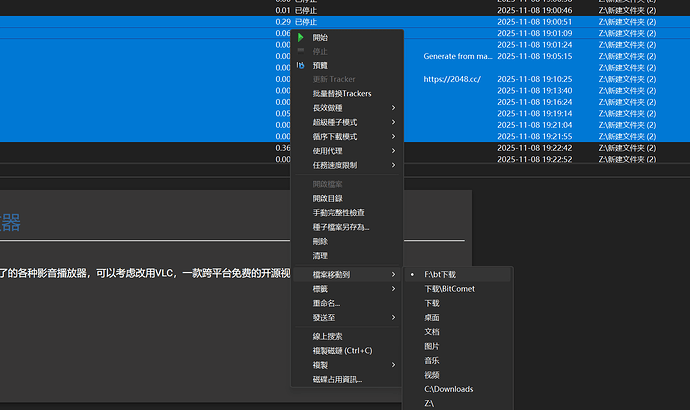Open 磁碟占用資訊... from the menu
The width and height of the screenshot is (690, 410).
pyautogui.click(x=337, y=380)
